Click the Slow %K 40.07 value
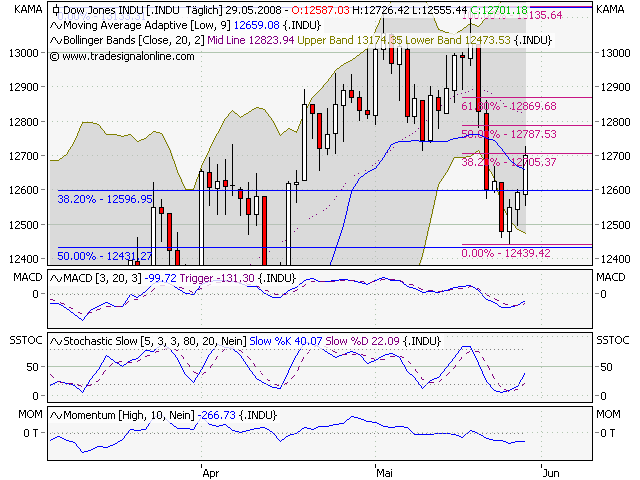Image resolution: width=640 pixels, height=480 pixels. [x=286, y=341]
